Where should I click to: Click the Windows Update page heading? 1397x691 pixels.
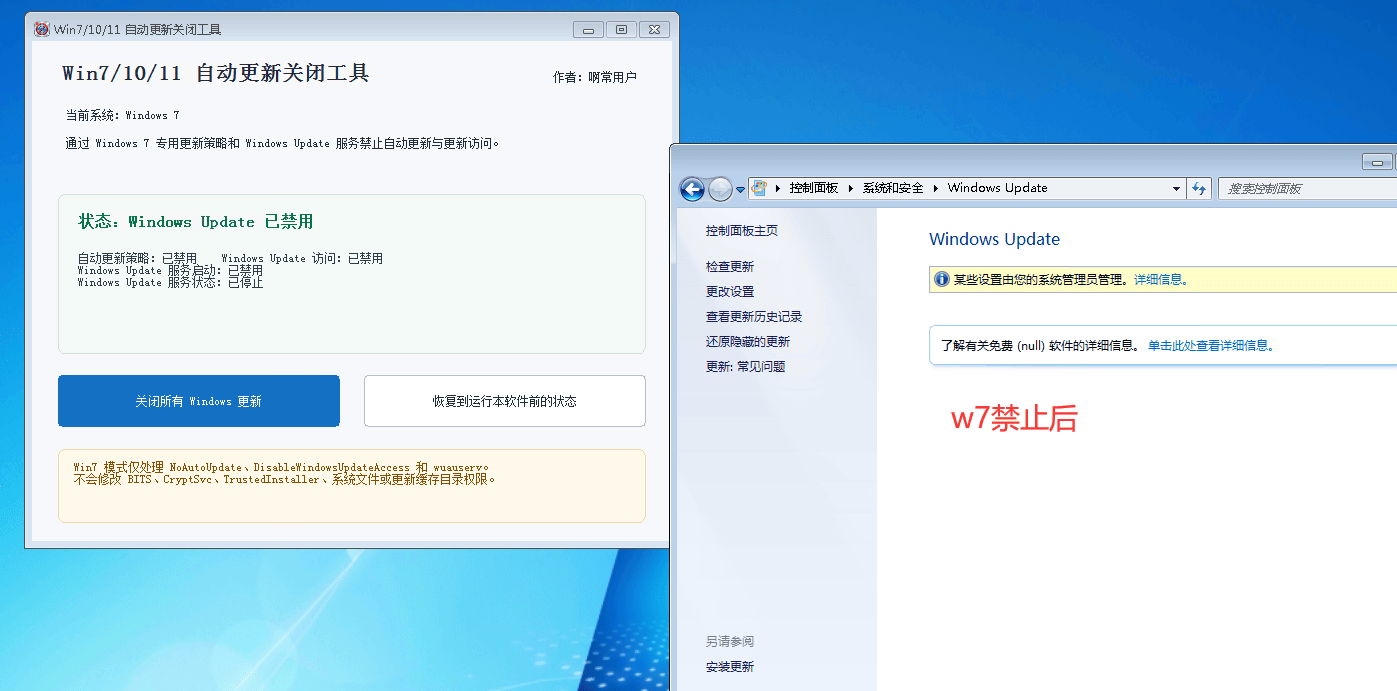coord(994,239)
